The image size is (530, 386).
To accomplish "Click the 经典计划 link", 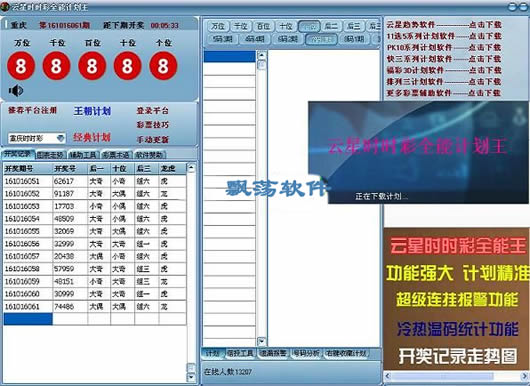I will [x=92, y=137].
